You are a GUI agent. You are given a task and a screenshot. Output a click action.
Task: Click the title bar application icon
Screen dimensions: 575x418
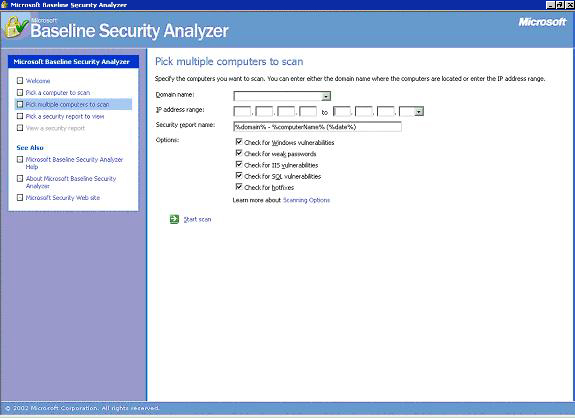4,4
